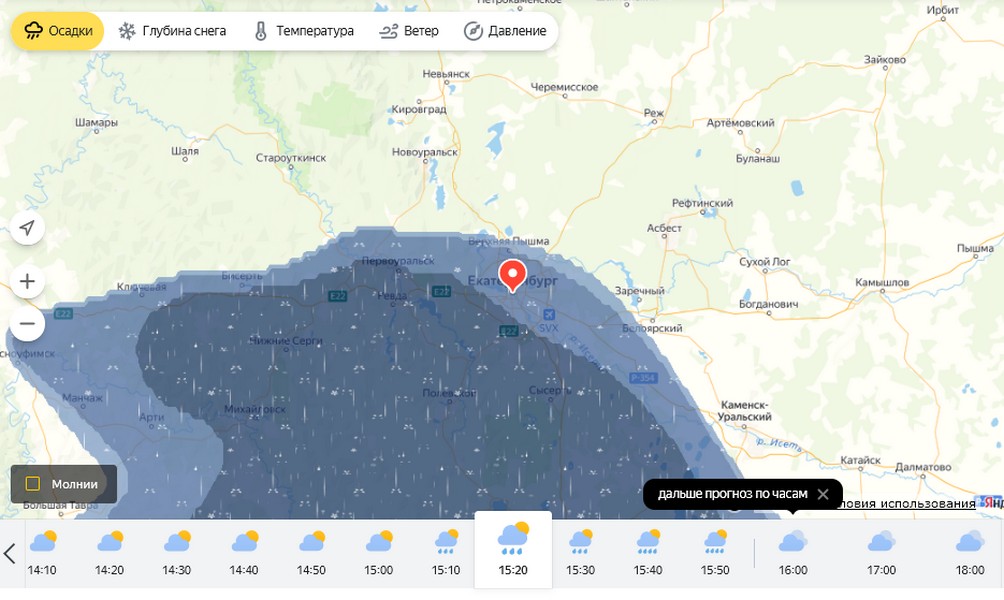The image size is (1004, 600).
Task: Click the red location pin on Ekaterinburg
Action: tap(512, 274)
